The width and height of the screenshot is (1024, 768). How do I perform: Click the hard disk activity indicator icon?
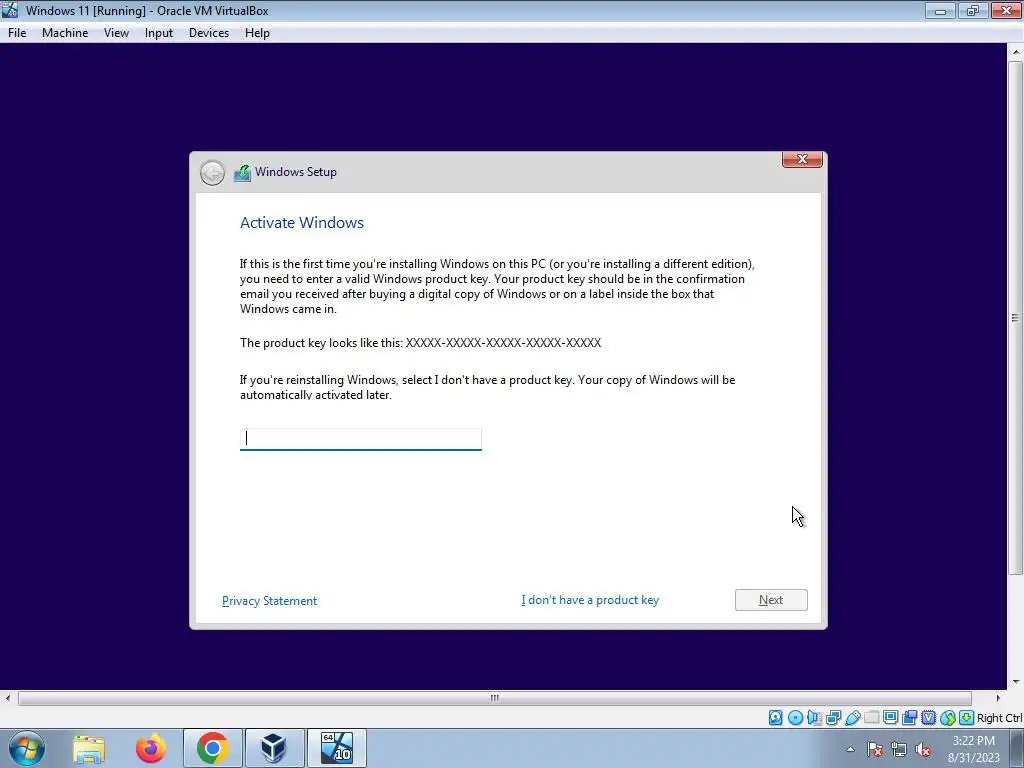[x=775, y=718]
